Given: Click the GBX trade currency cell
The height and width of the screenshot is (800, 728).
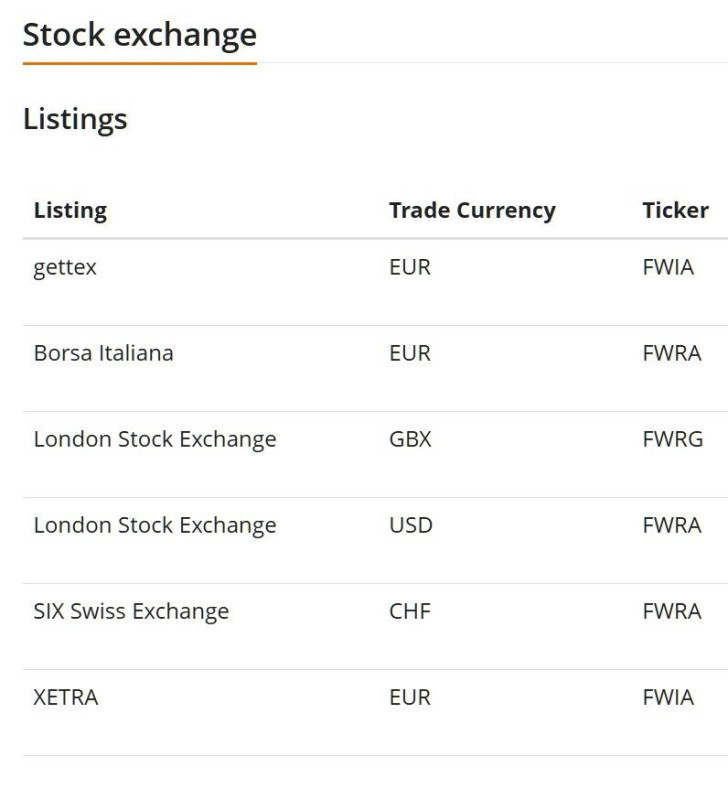Looking at the screenshot, I should [x=410, y=439].
